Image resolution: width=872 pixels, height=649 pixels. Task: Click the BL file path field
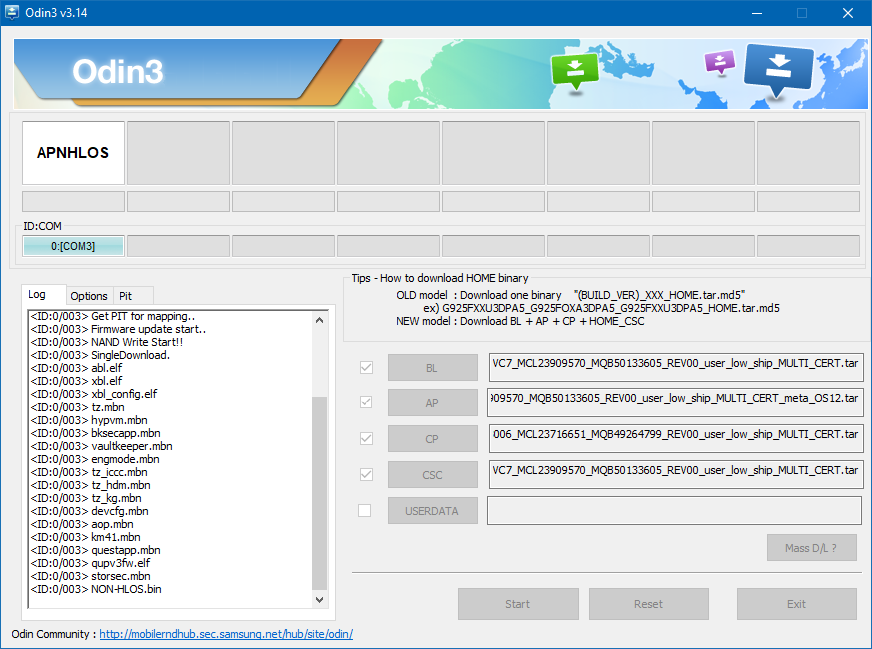676,367
